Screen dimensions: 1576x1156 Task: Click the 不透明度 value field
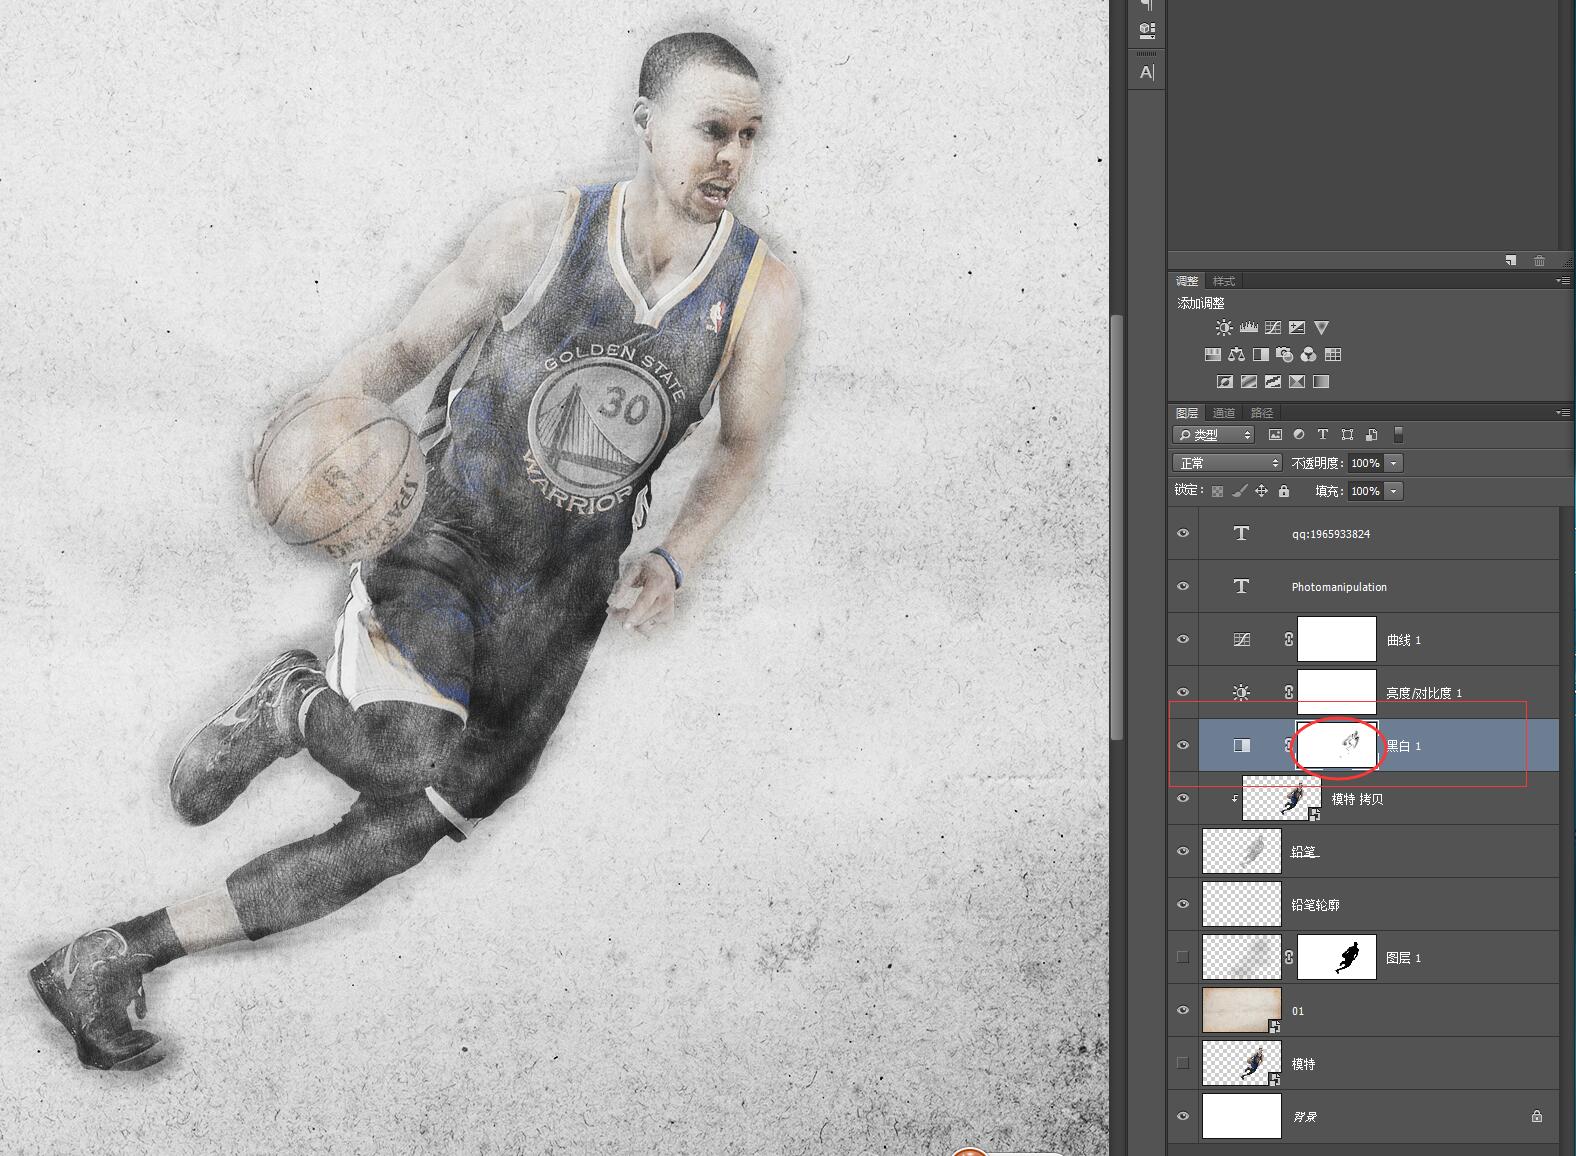point(1365,463)
